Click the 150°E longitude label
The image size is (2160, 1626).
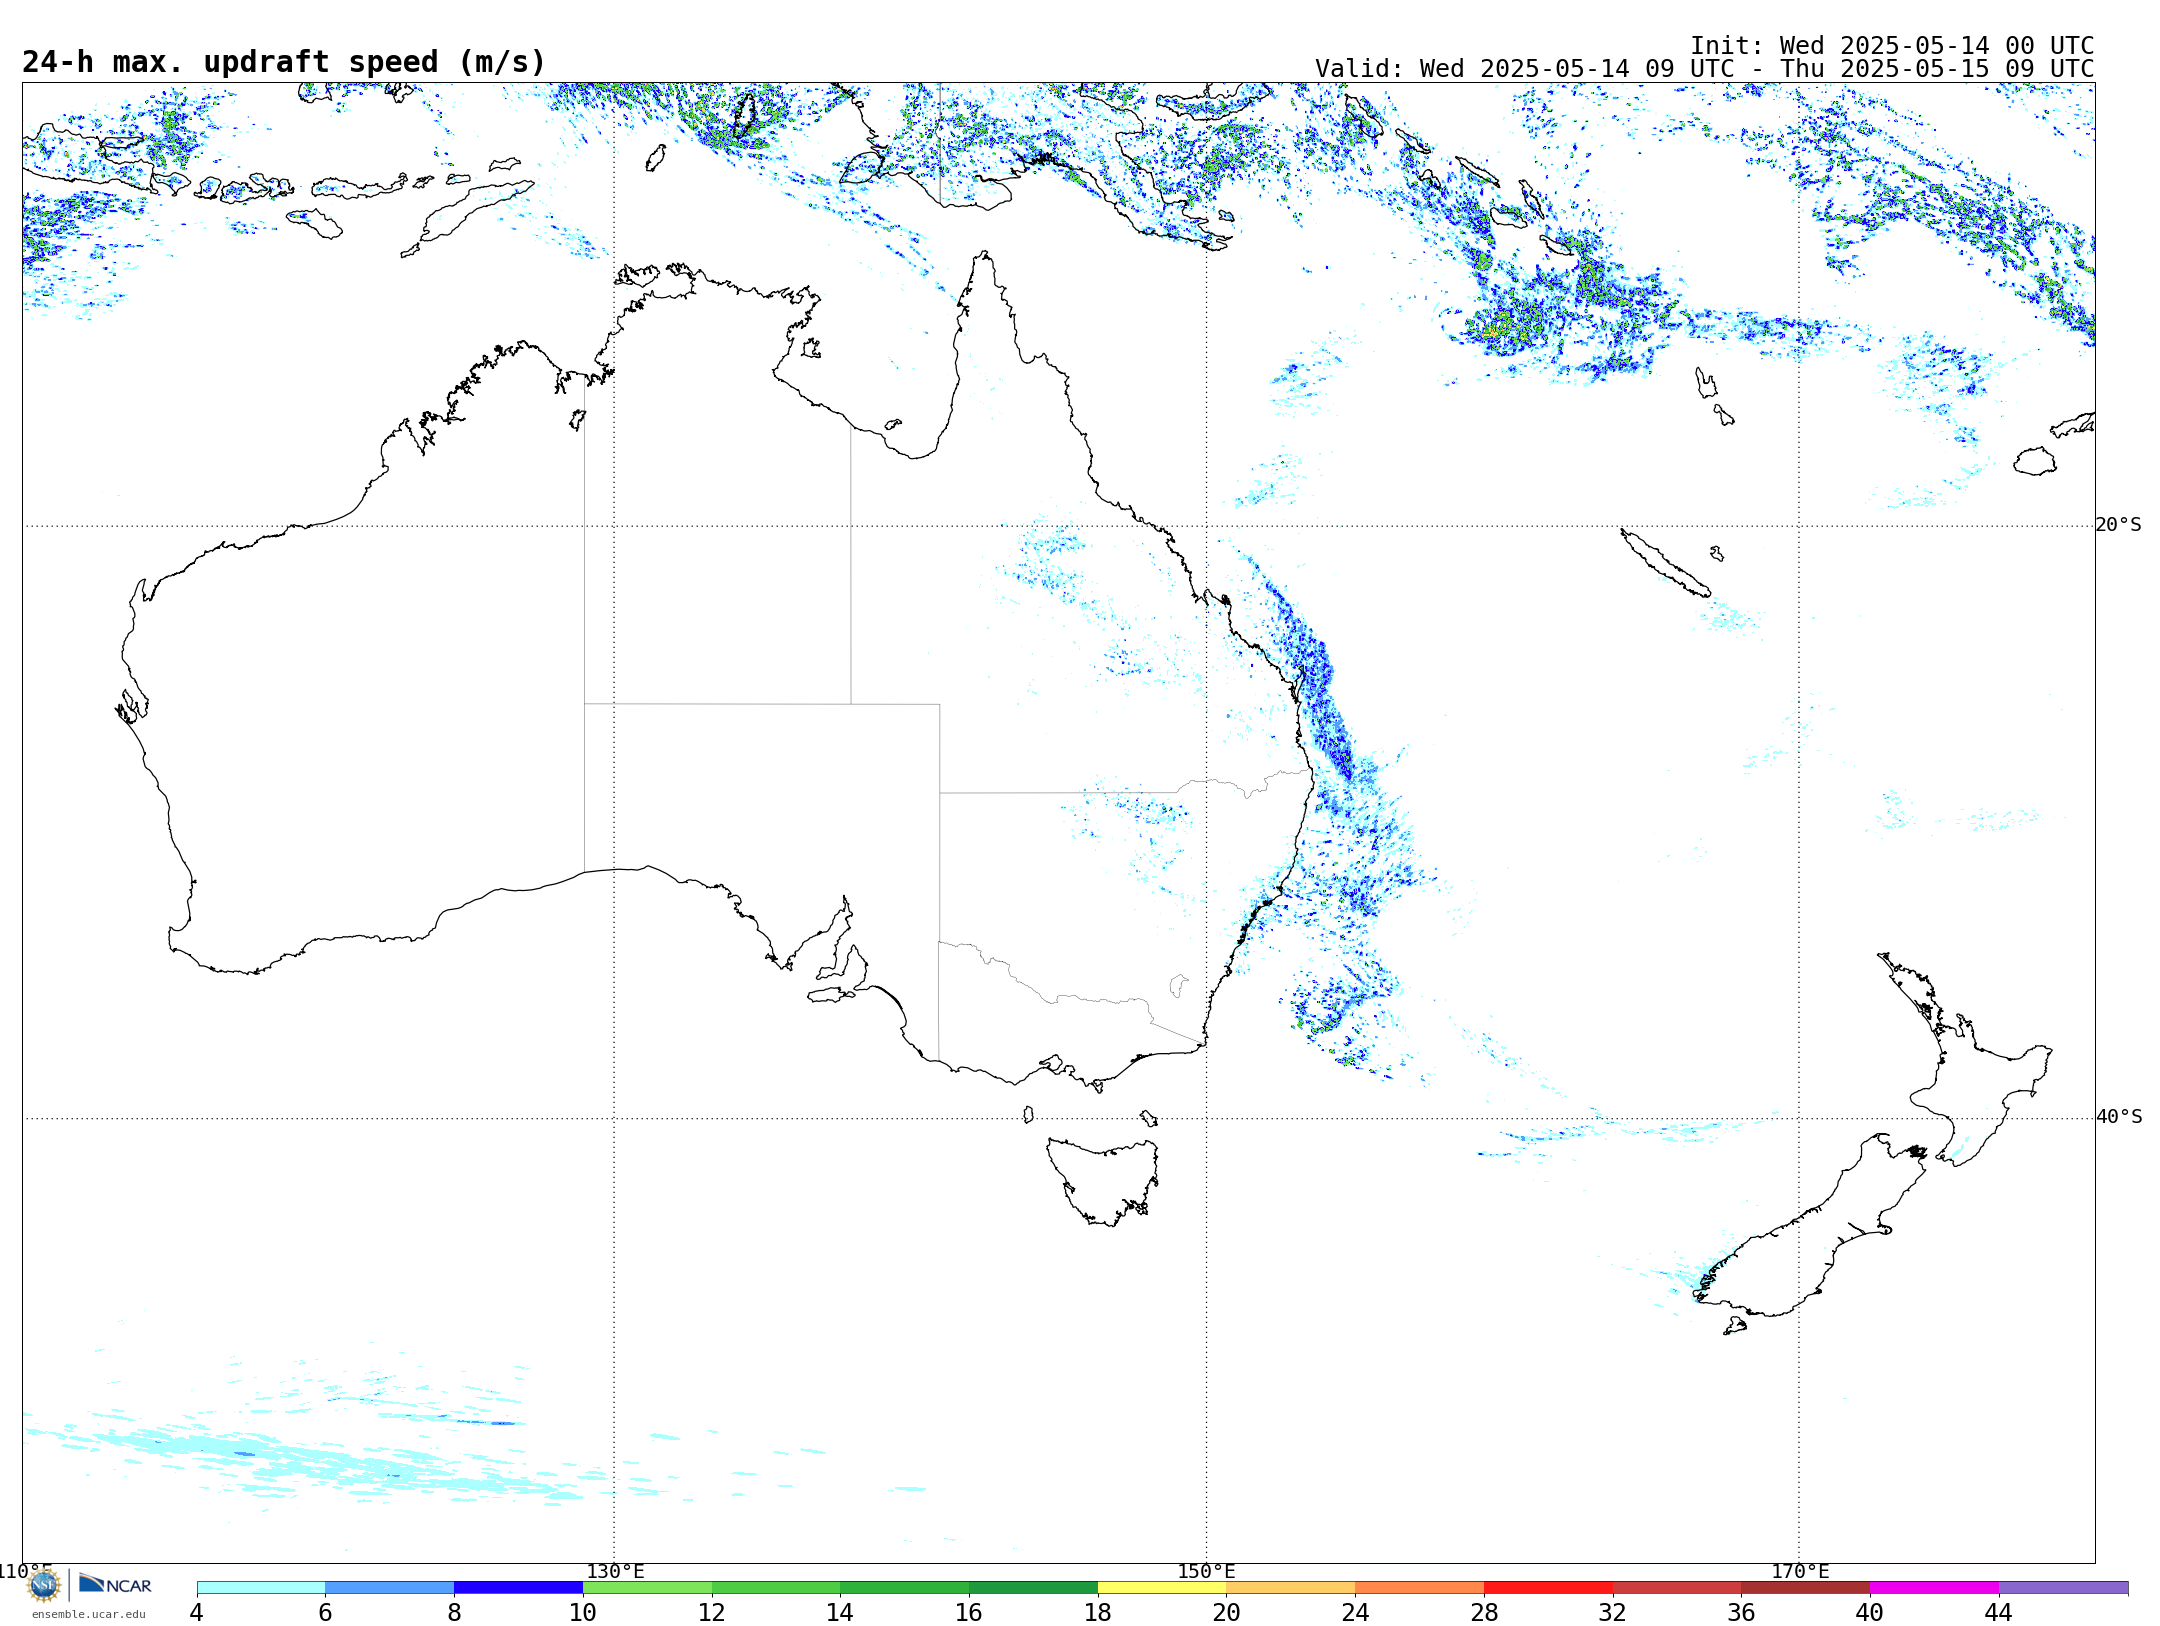tap(1206, 1572)
